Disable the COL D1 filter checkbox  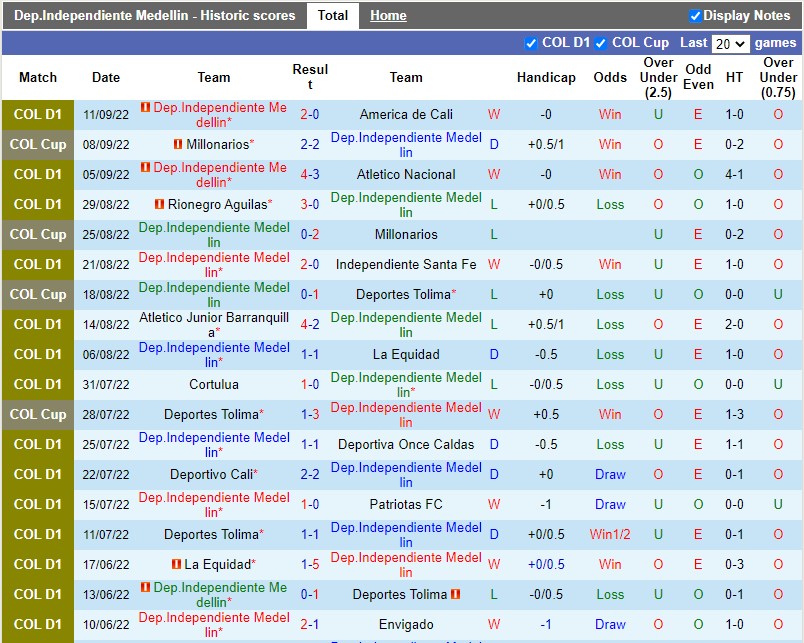(x=531, y=43)
